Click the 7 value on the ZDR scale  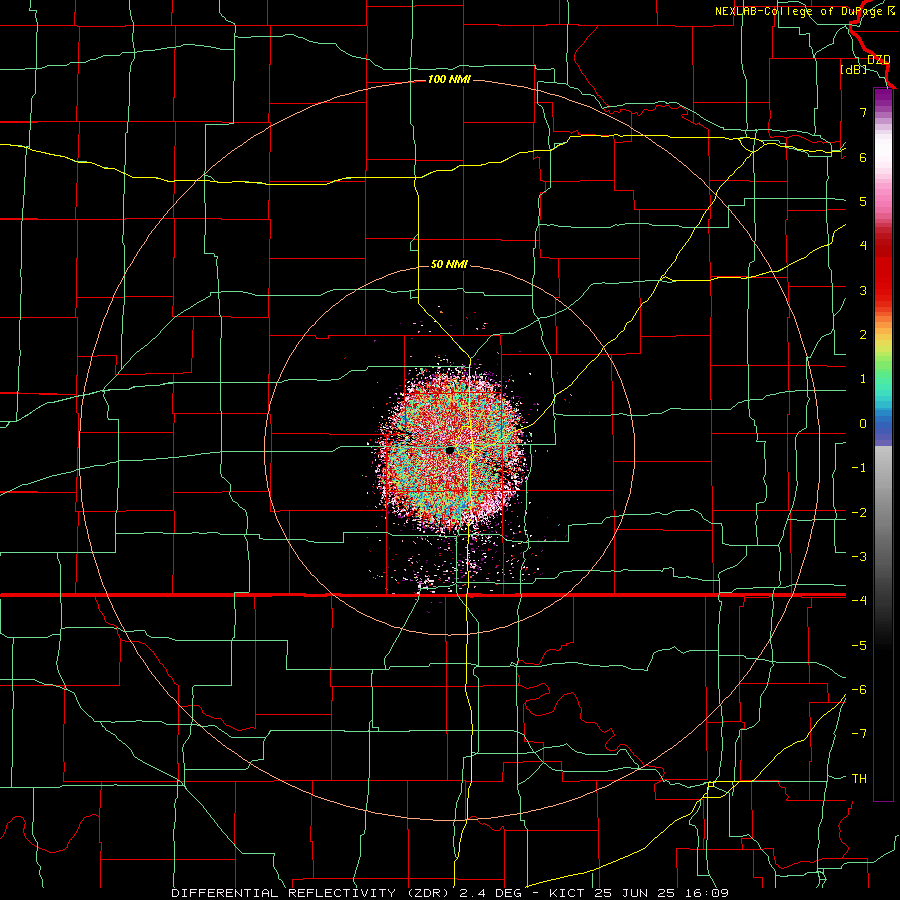(x=863, y=112)
